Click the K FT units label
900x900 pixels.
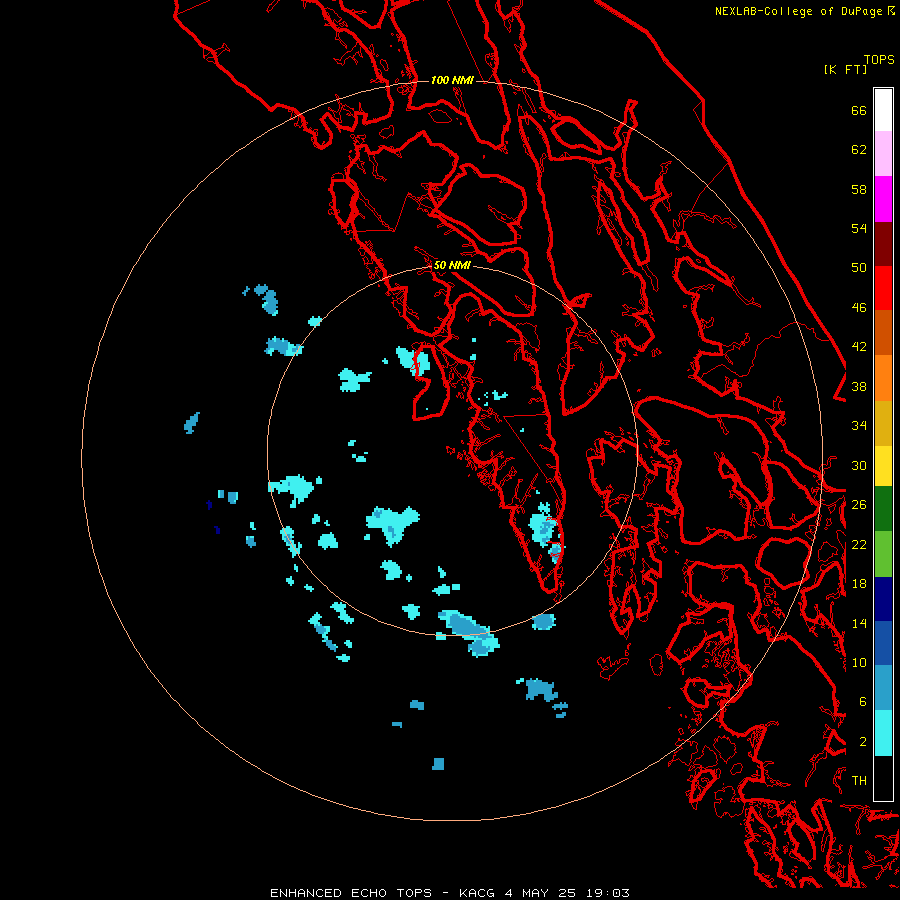click(x=845, y=69)
